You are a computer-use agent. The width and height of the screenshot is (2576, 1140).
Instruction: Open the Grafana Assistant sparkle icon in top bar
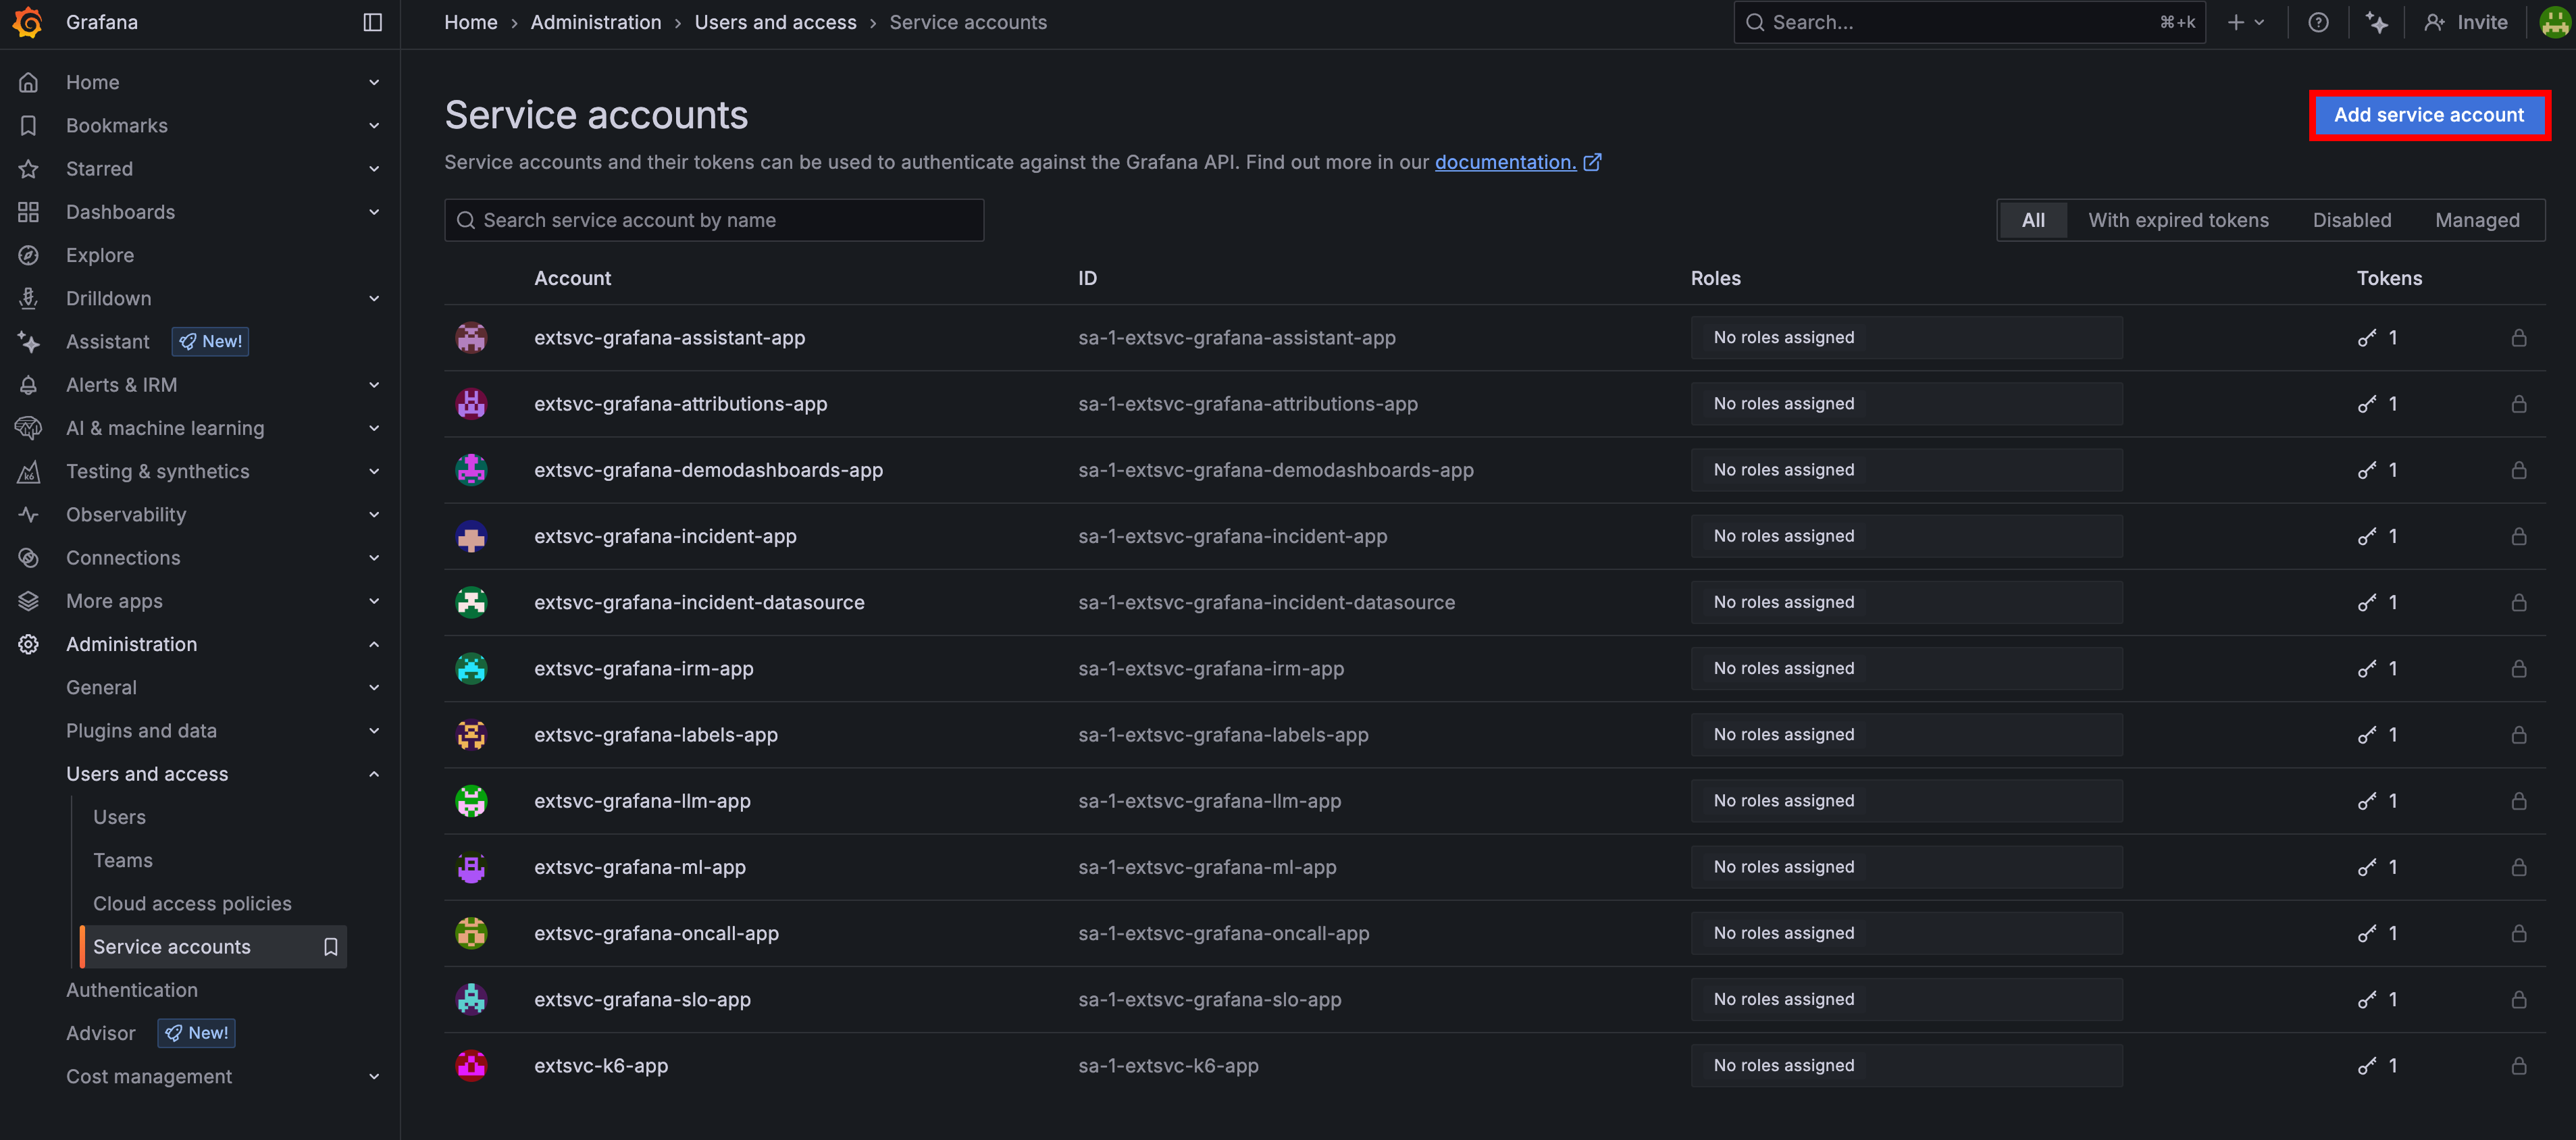click(2376, 22)
